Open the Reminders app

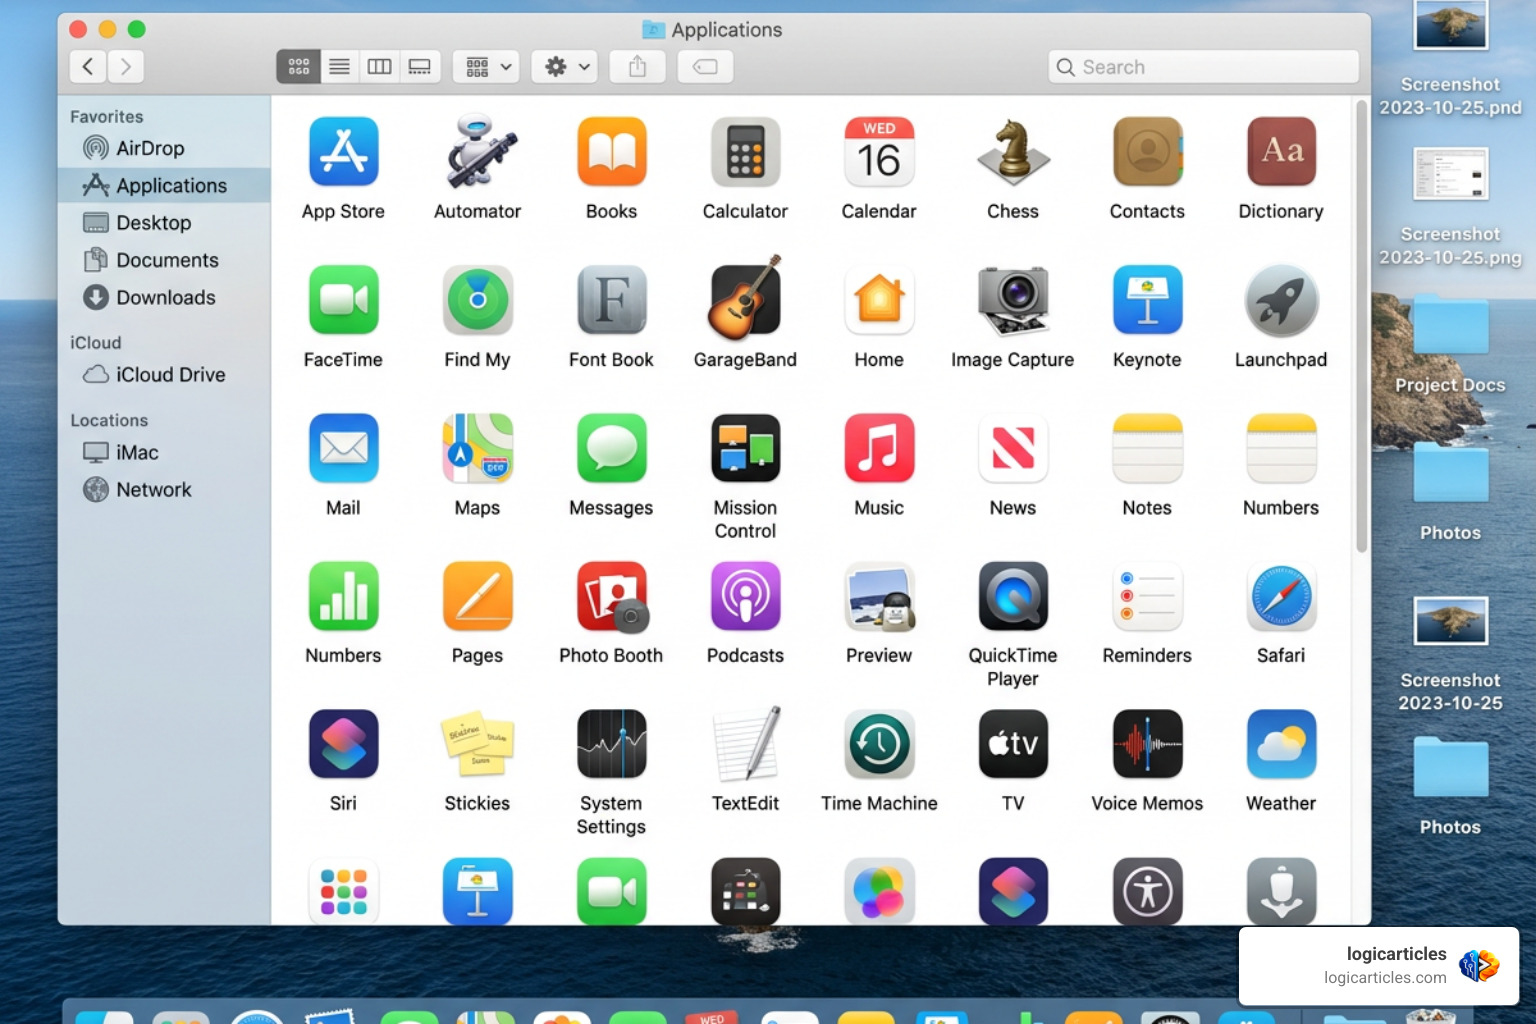pyautogui.click(x=1147, y=596)
